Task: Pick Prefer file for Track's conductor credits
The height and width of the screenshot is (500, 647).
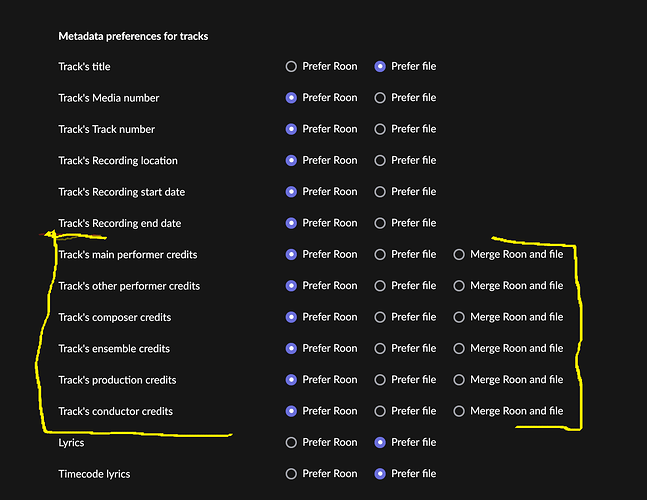Action: click(x=380, y=411)
